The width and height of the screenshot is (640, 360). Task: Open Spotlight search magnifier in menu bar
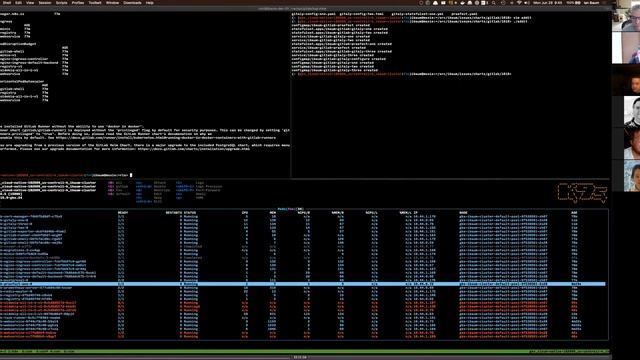pyautogui.click(x=493, y=2)
